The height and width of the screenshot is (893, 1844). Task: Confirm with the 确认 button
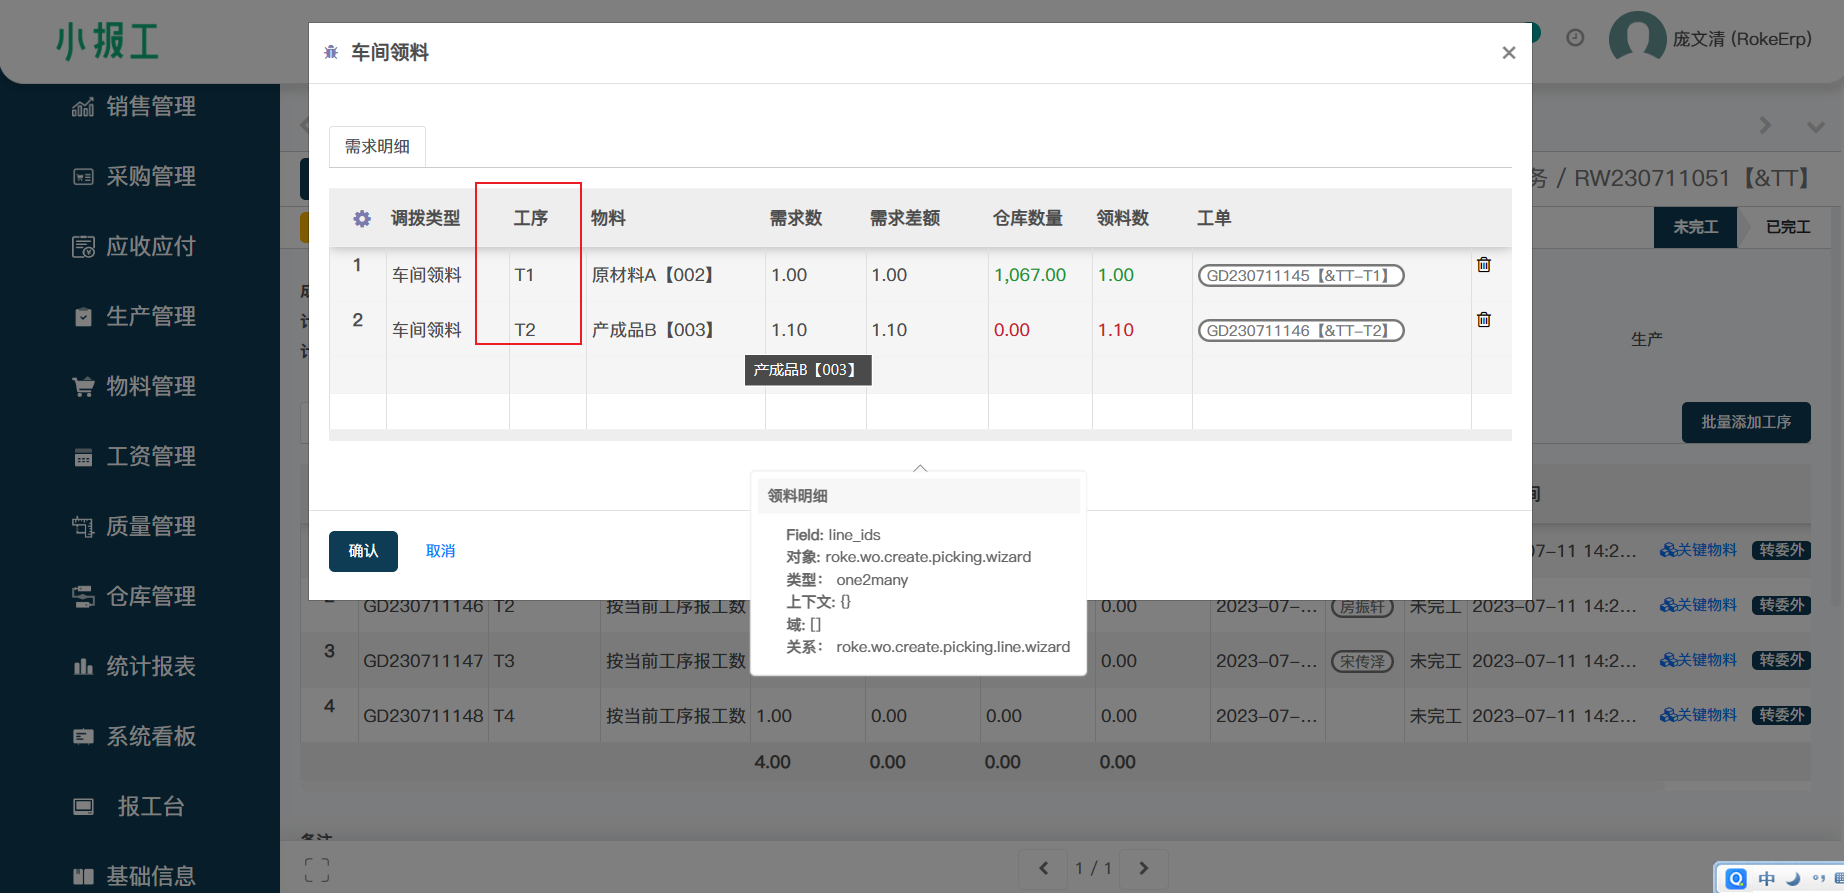363,551
